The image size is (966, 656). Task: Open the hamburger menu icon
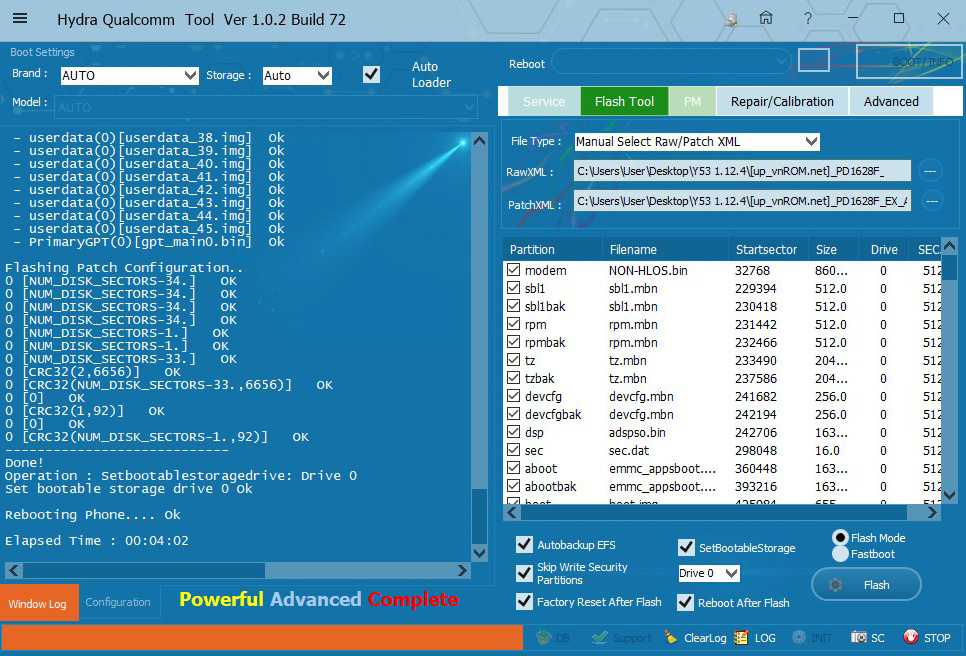(20, 18)
